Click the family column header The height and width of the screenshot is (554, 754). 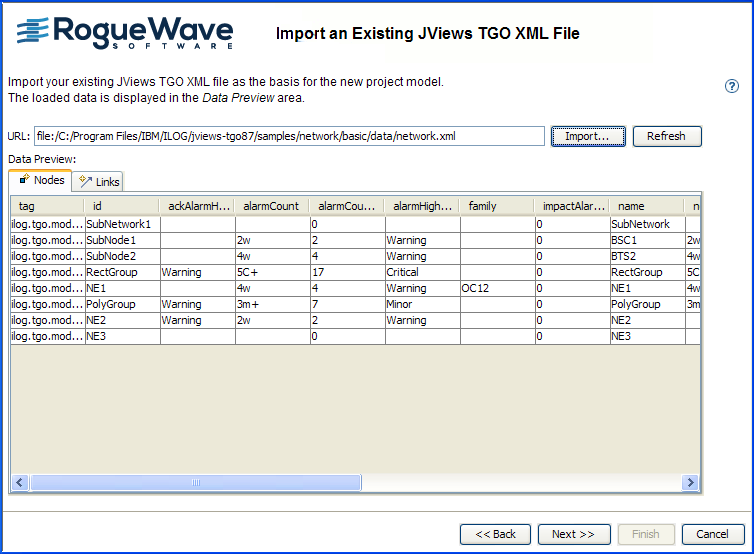coord(496,206)
